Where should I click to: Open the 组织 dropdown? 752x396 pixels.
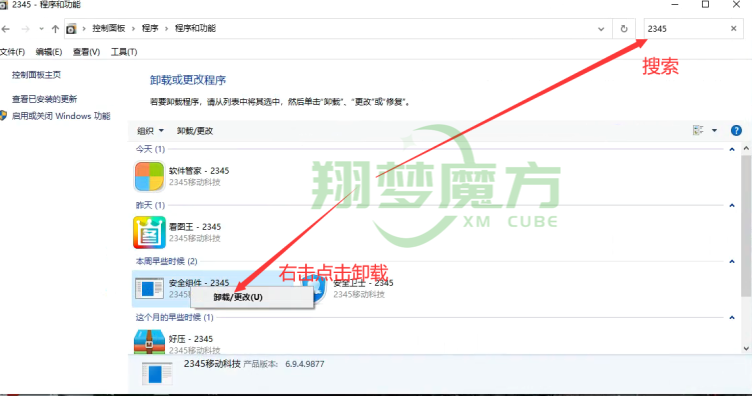point(150,131)
